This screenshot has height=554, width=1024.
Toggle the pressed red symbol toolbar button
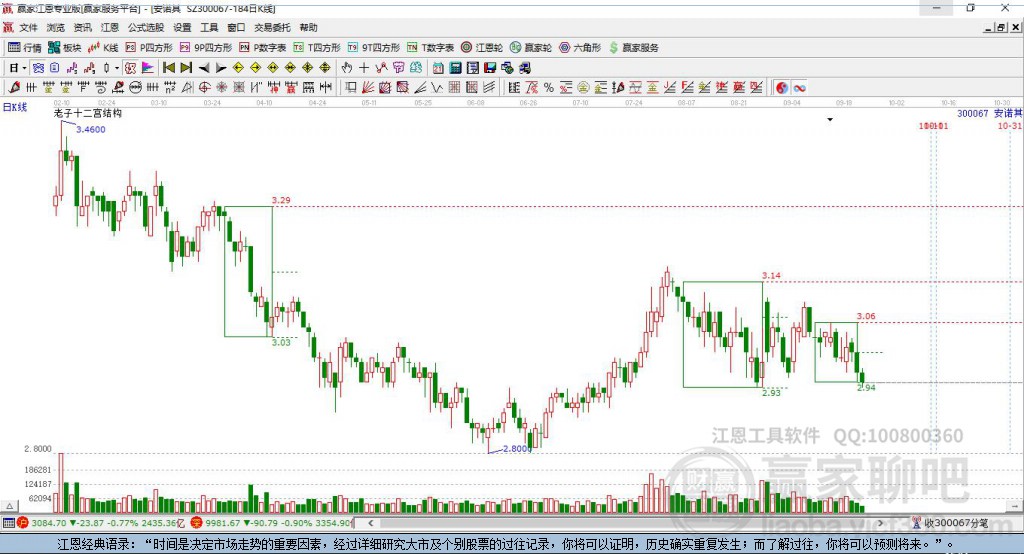pos(131,67)
